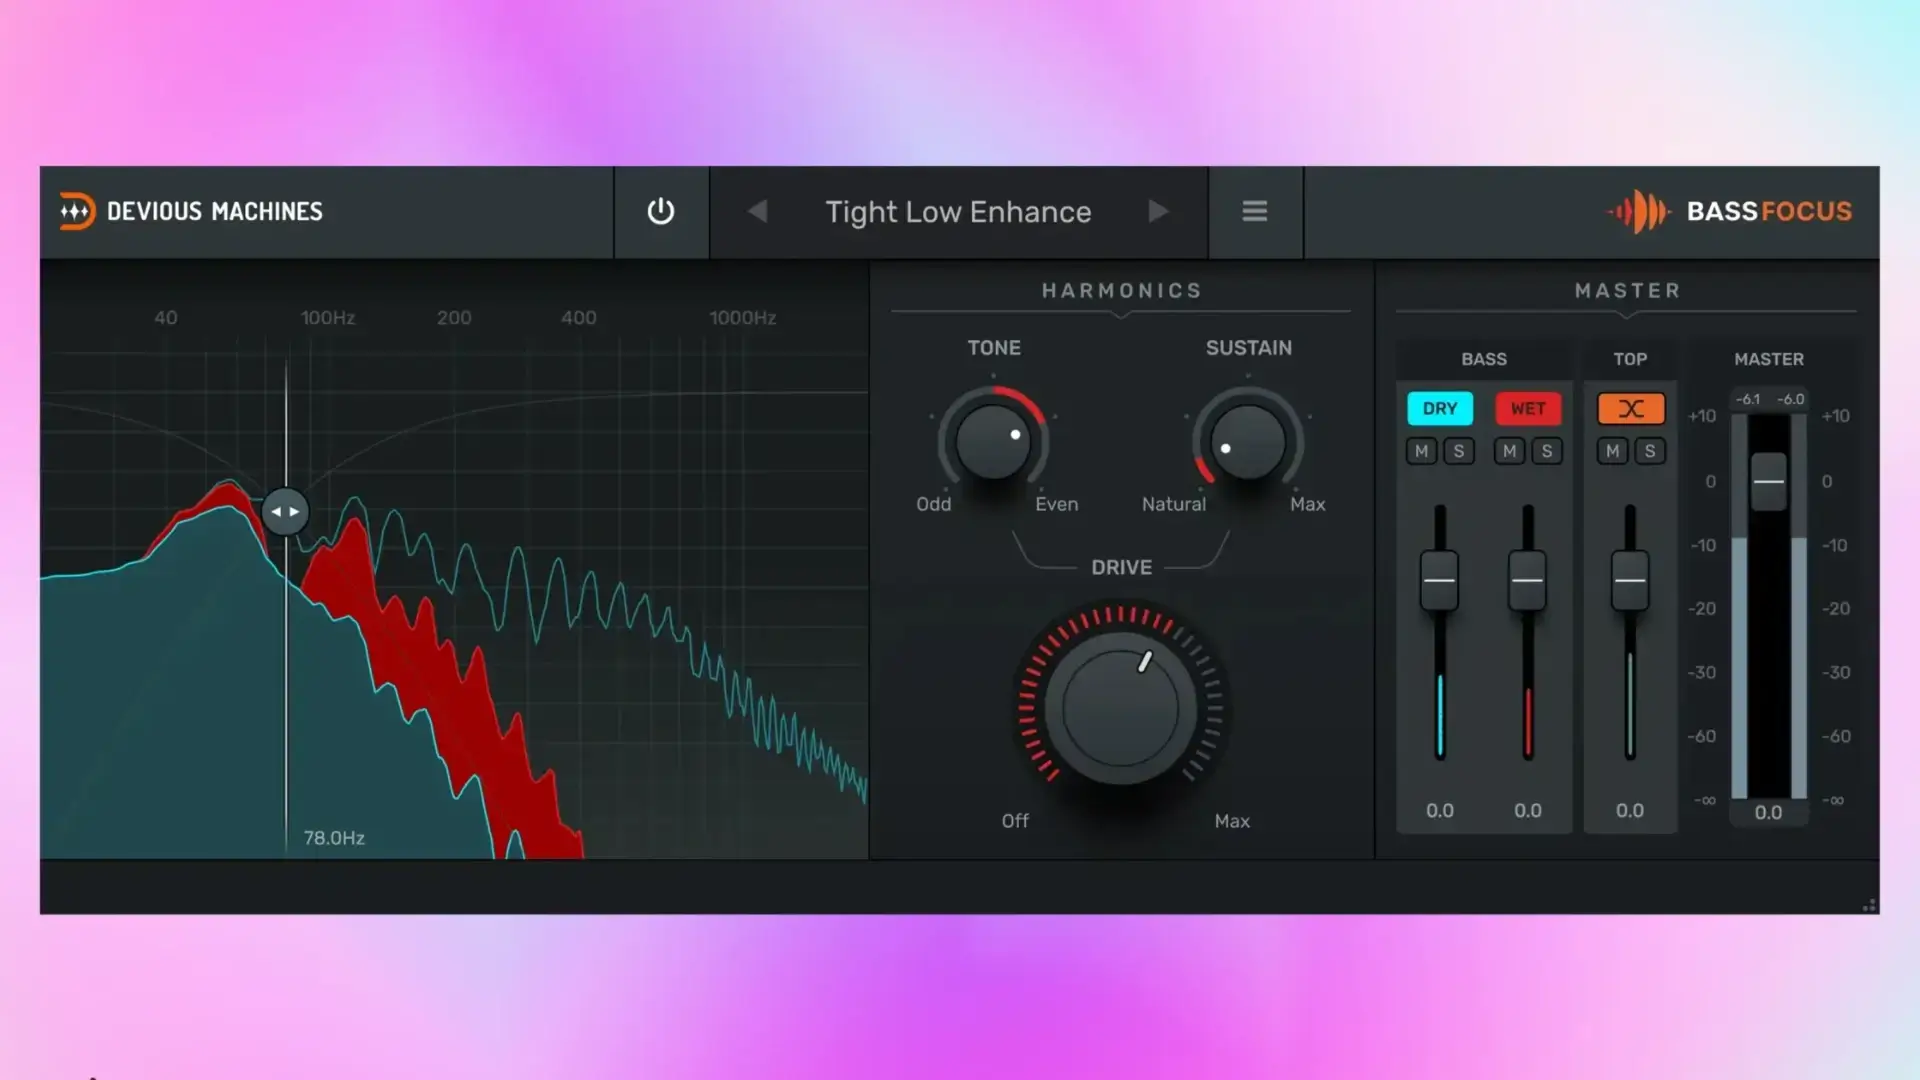Toggle the orange TOP crossover icon
1920x1080 pixels.
pyautogui.click(x=1630, y=408)
